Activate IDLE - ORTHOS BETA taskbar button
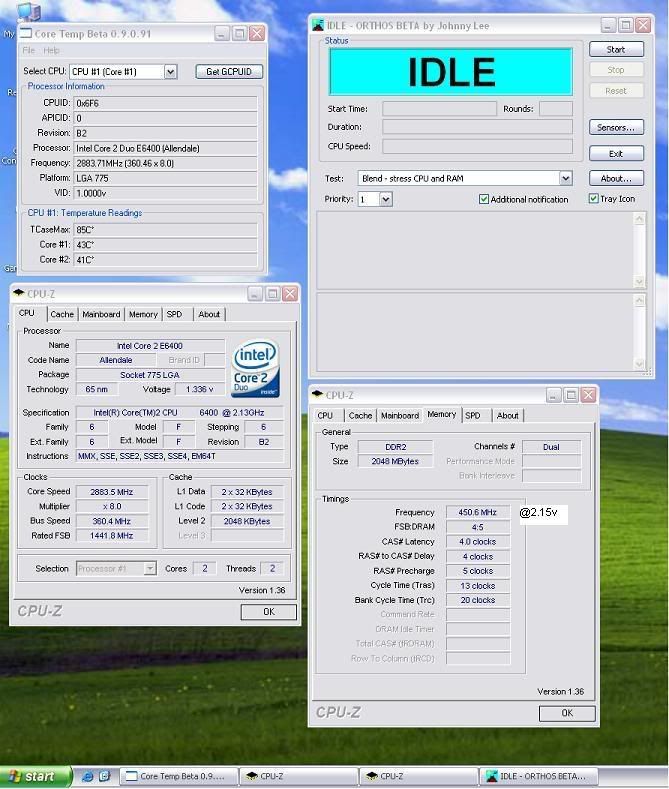Screen dimensions: 669x789 coord(538,776)
